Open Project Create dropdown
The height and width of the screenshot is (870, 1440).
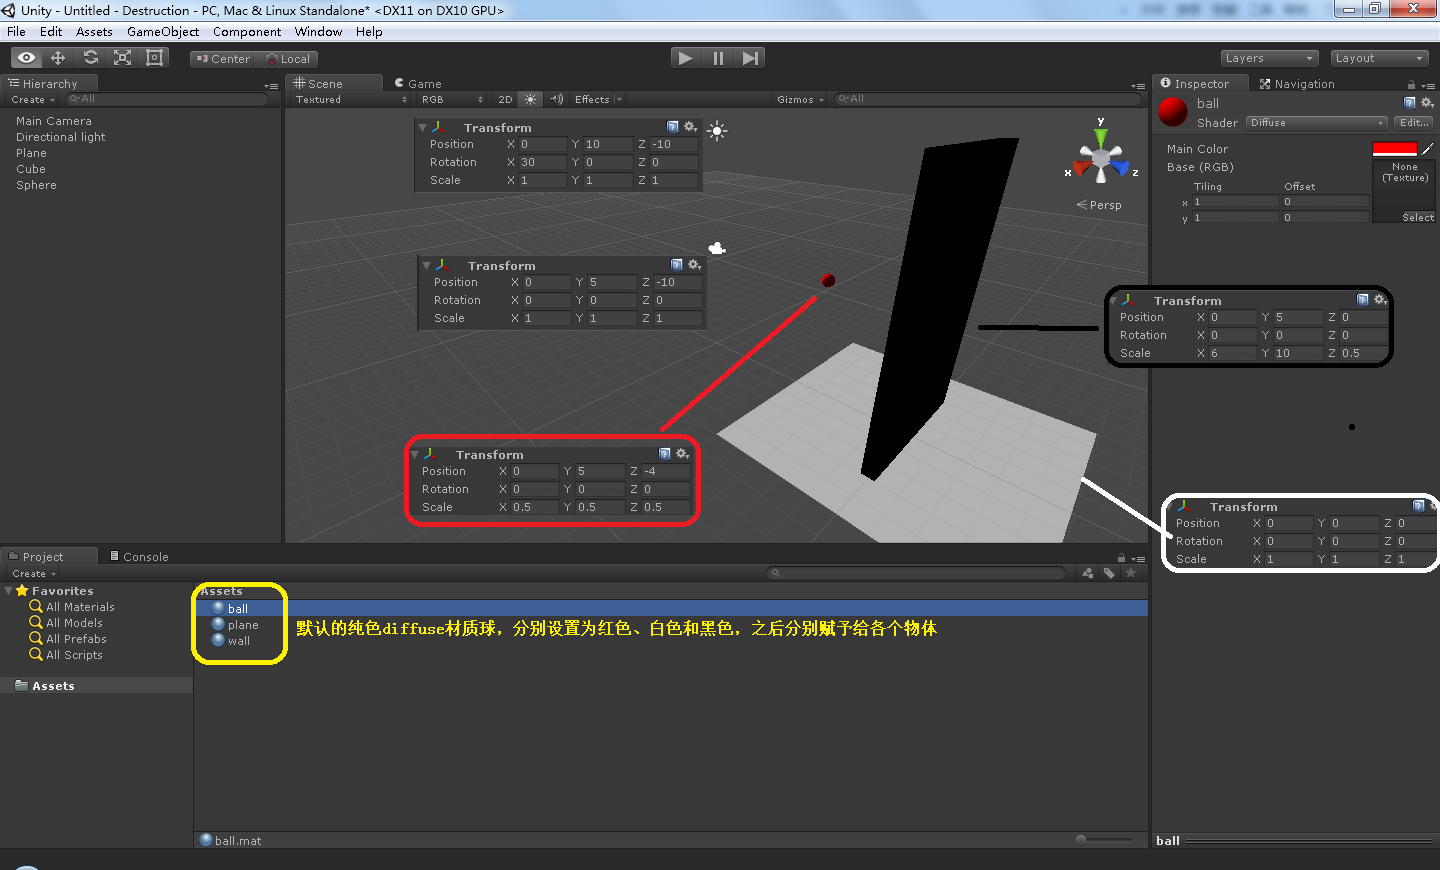pos(34,574)
